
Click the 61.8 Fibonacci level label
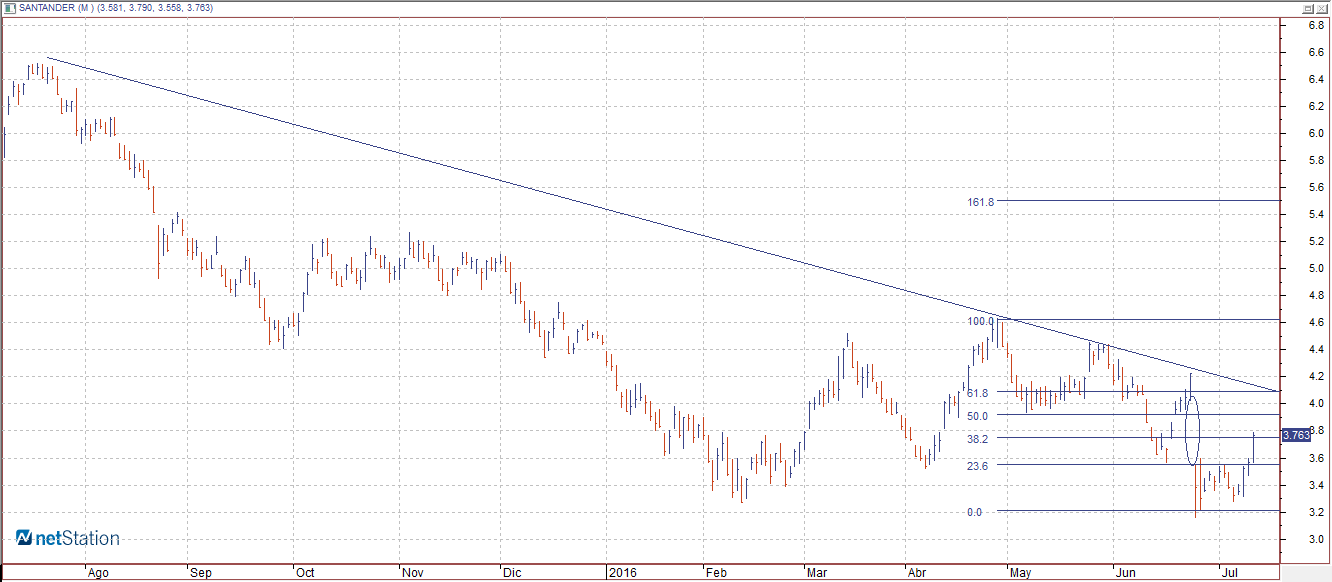[978, 393]
